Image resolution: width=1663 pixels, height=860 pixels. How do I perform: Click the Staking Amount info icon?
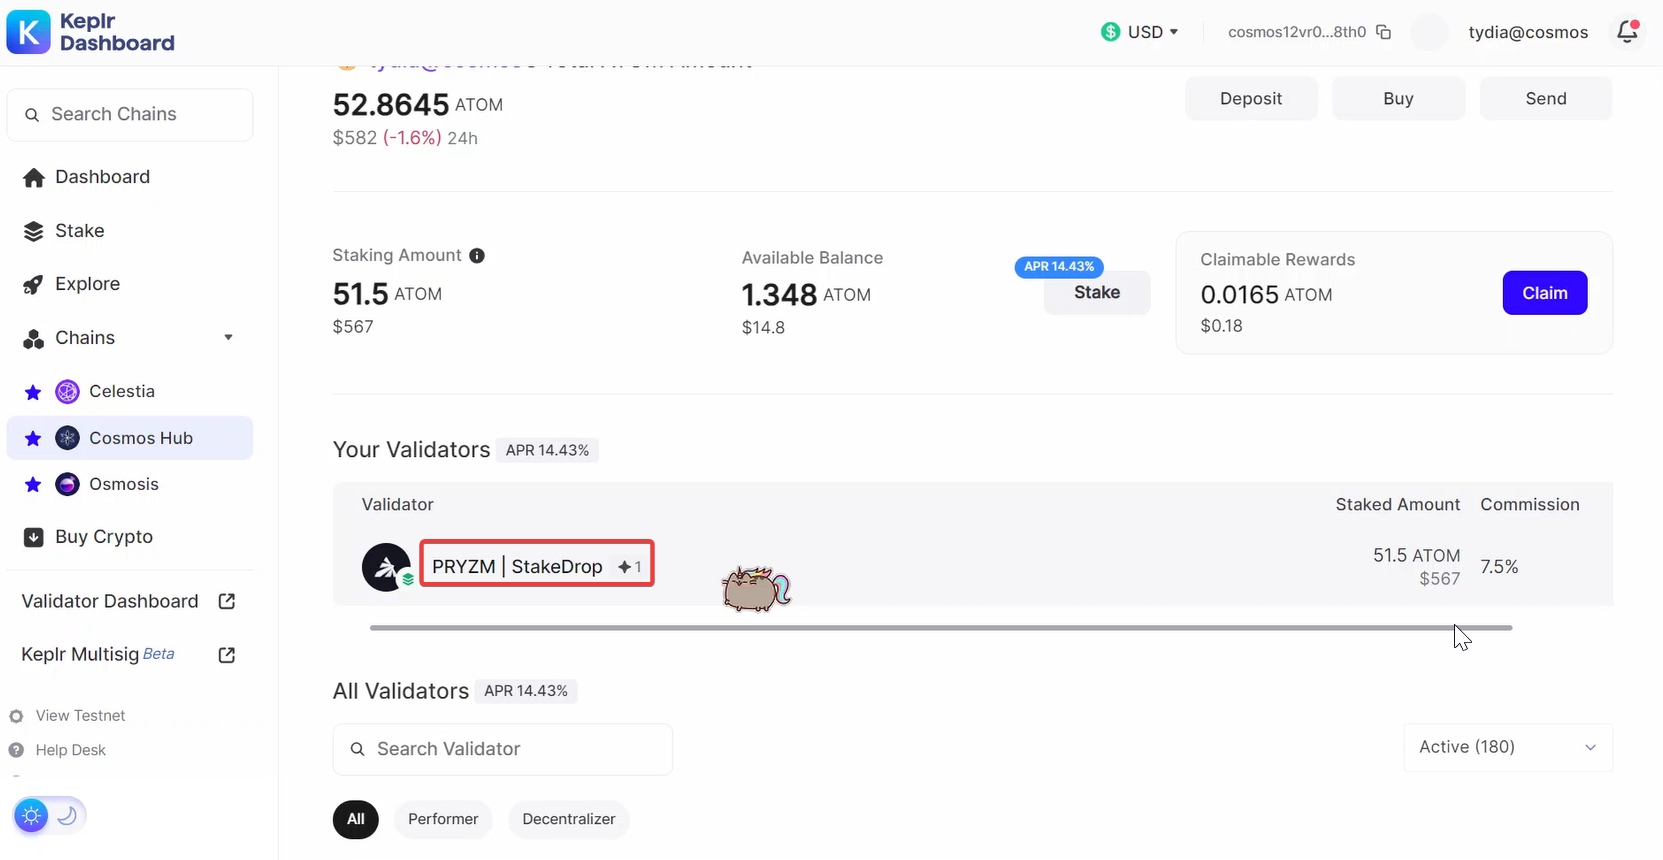[477, 256]
